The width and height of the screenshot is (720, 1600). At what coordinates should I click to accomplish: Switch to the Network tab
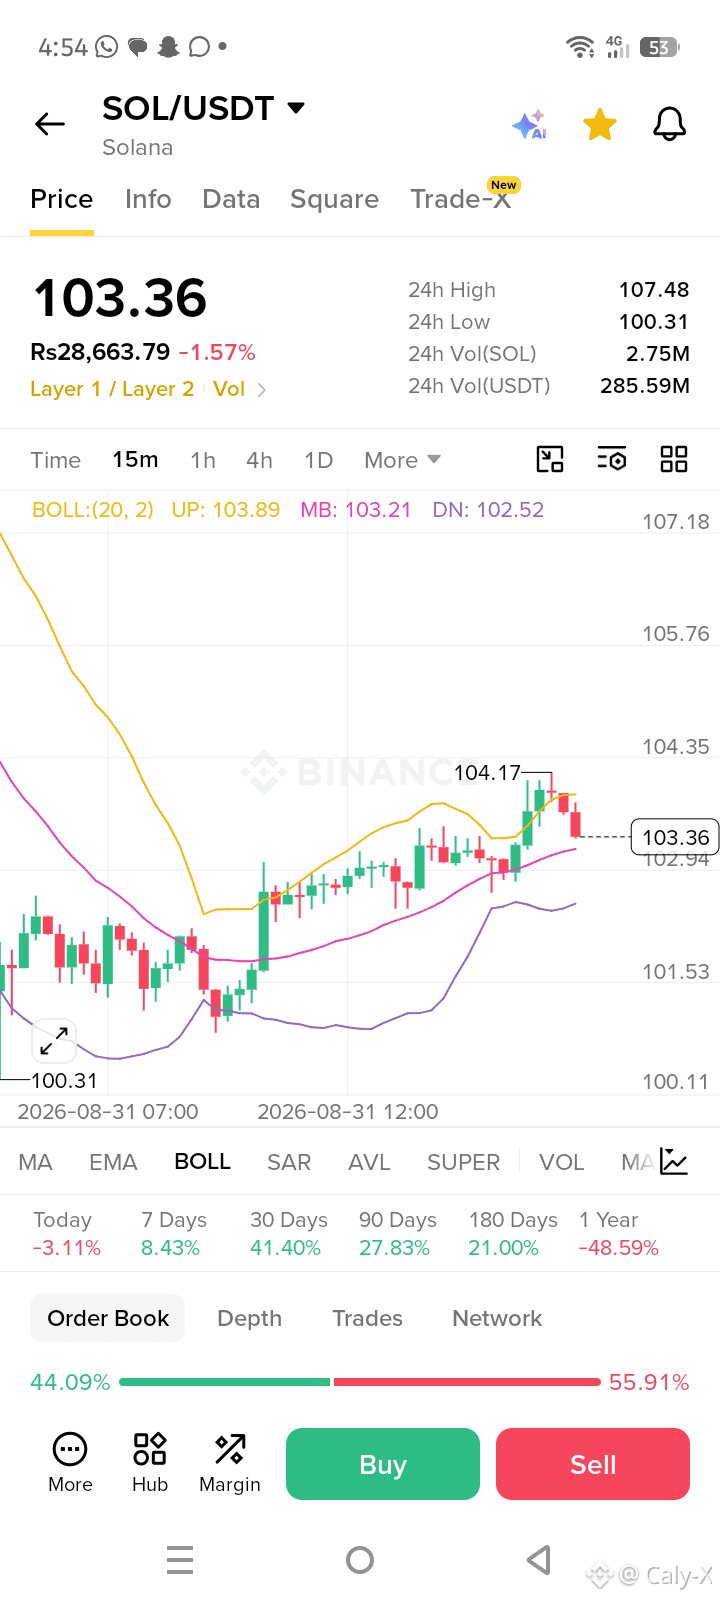pyautogui.click(x=497, y=1318)
